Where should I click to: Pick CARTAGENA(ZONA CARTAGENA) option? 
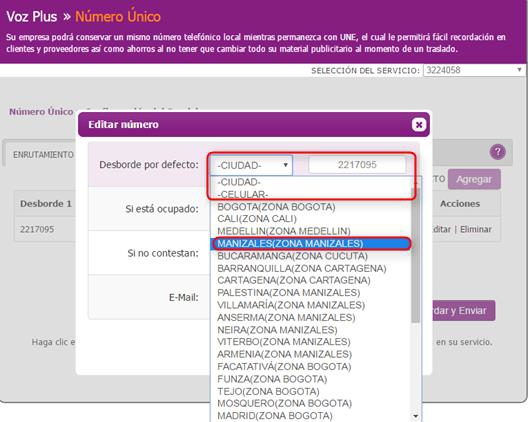(x=311, y=280)
